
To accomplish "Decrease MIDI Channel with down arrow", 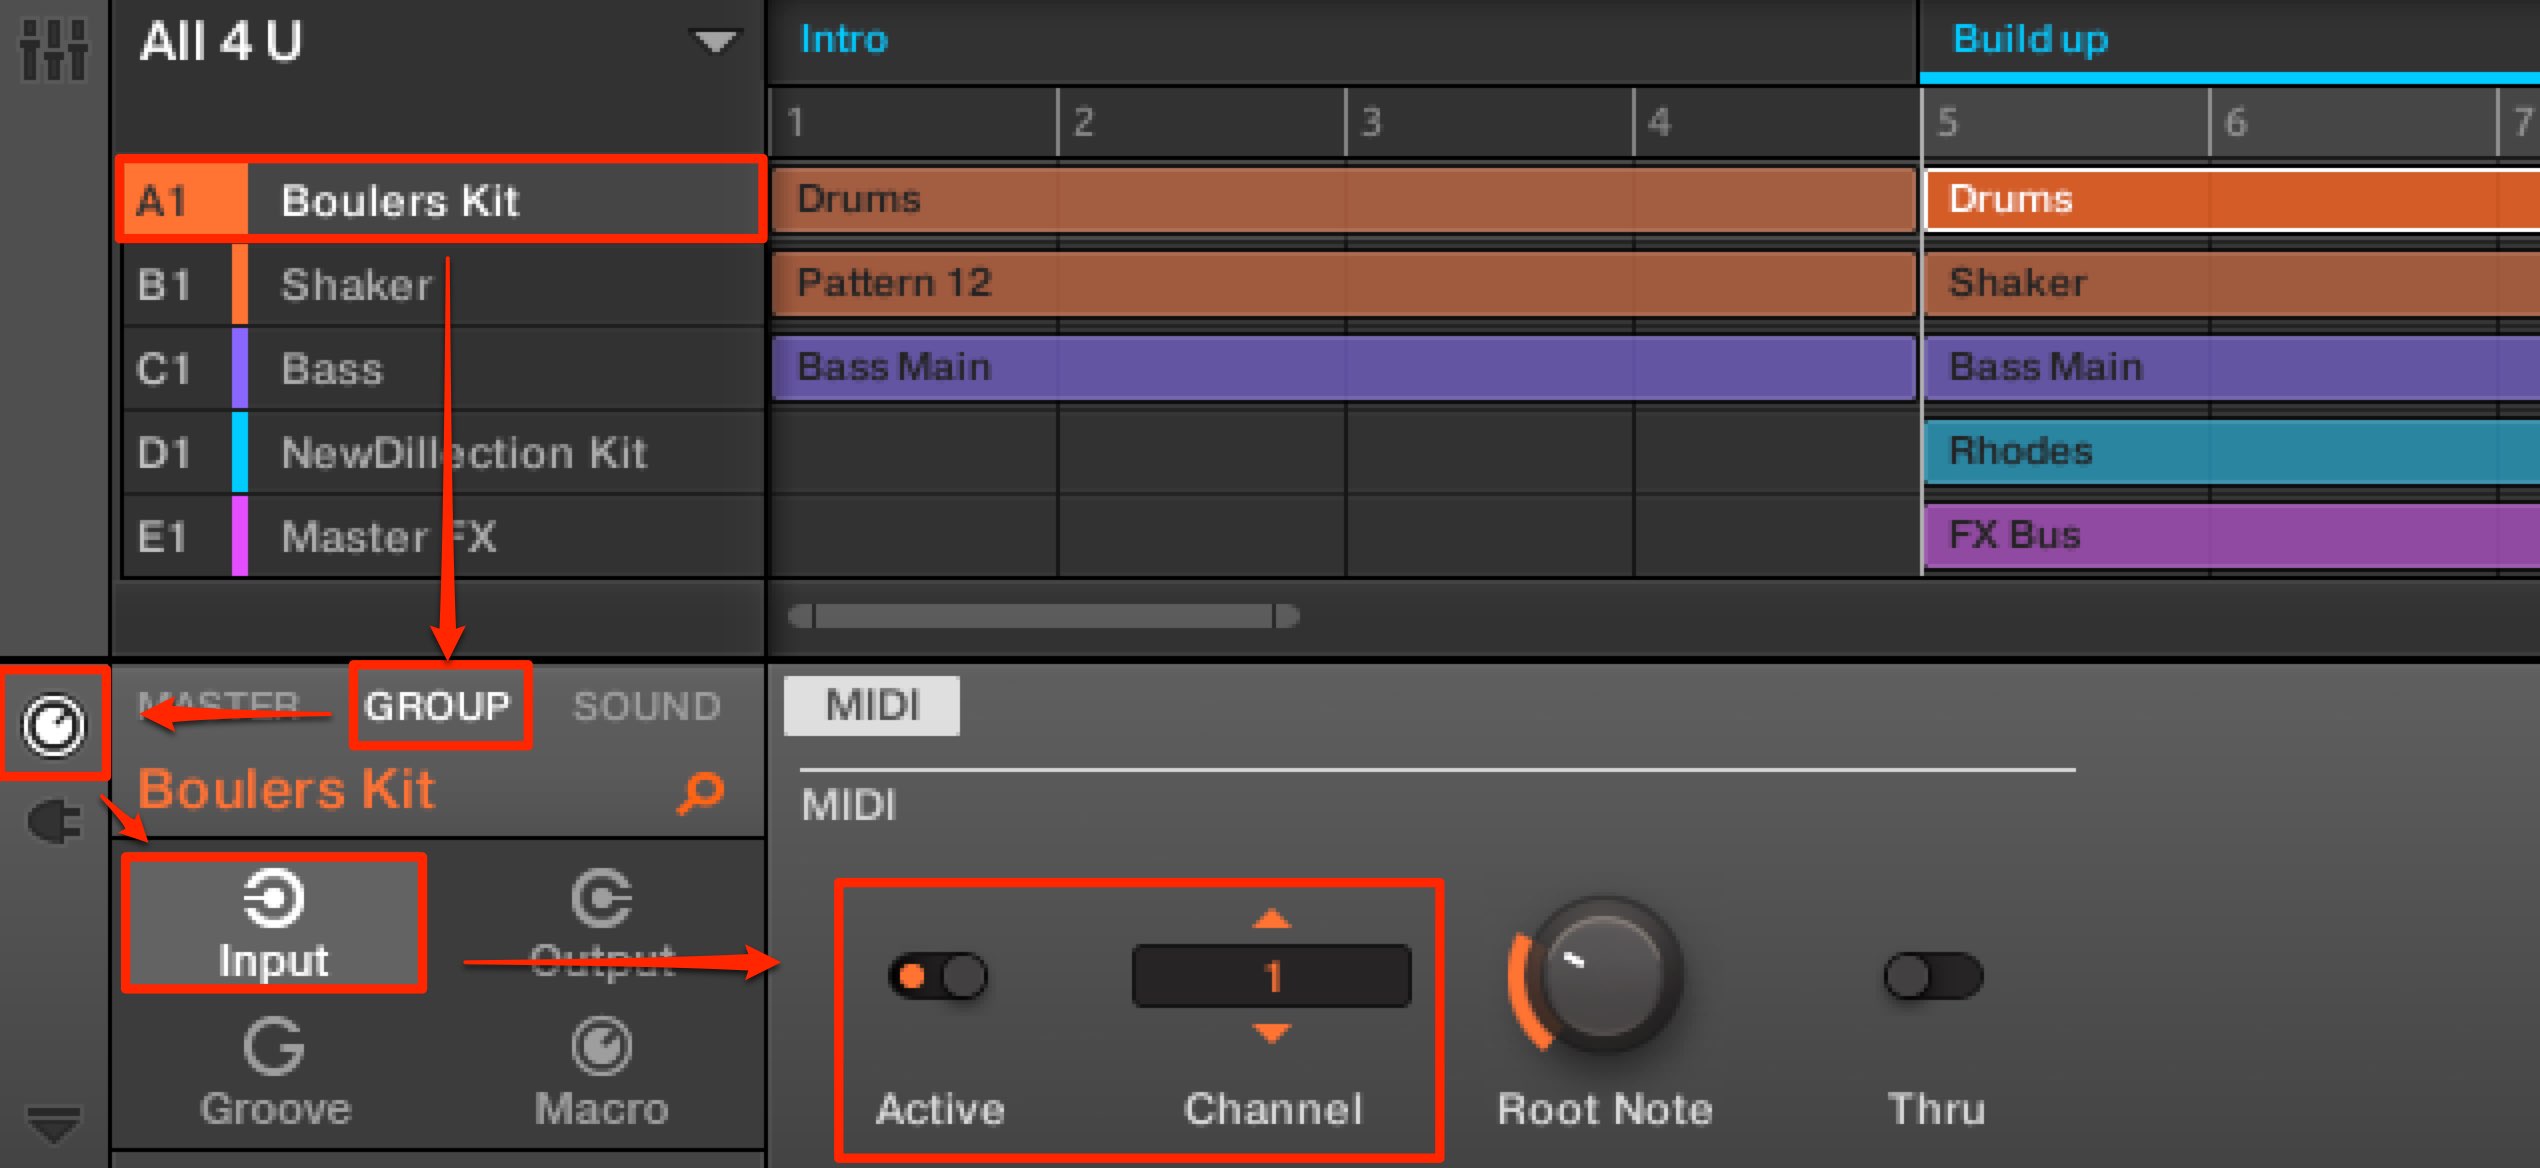I will (x=1272, y=1033).
